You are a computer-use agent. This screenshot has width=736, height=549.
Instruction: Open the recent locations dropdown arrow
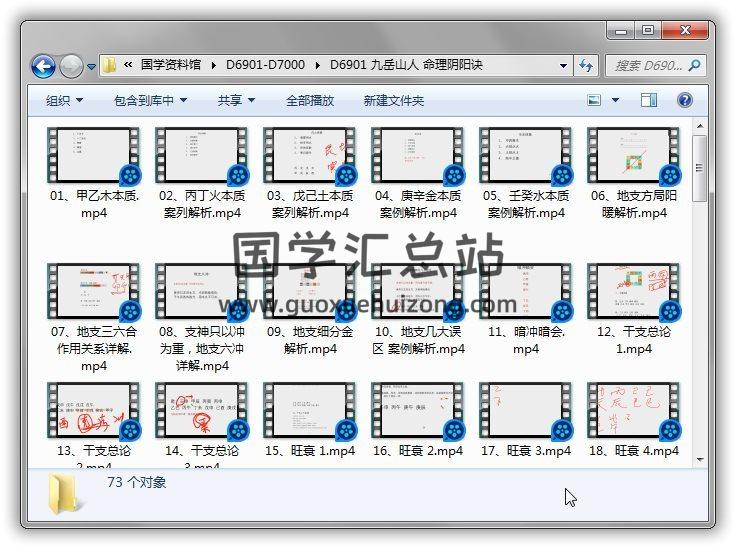(91, 67)
